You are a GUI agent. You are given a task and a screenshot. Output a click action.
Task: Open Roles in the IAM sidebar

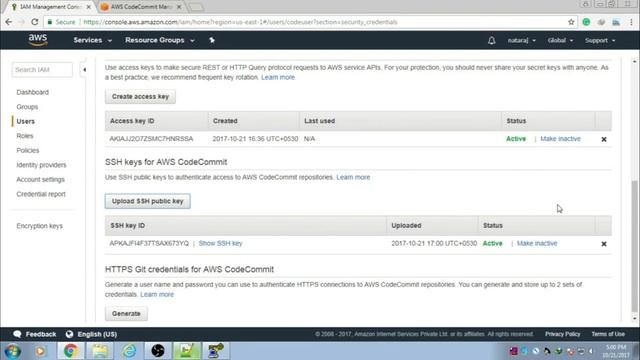pyautogui.click(x=25, y=136)
